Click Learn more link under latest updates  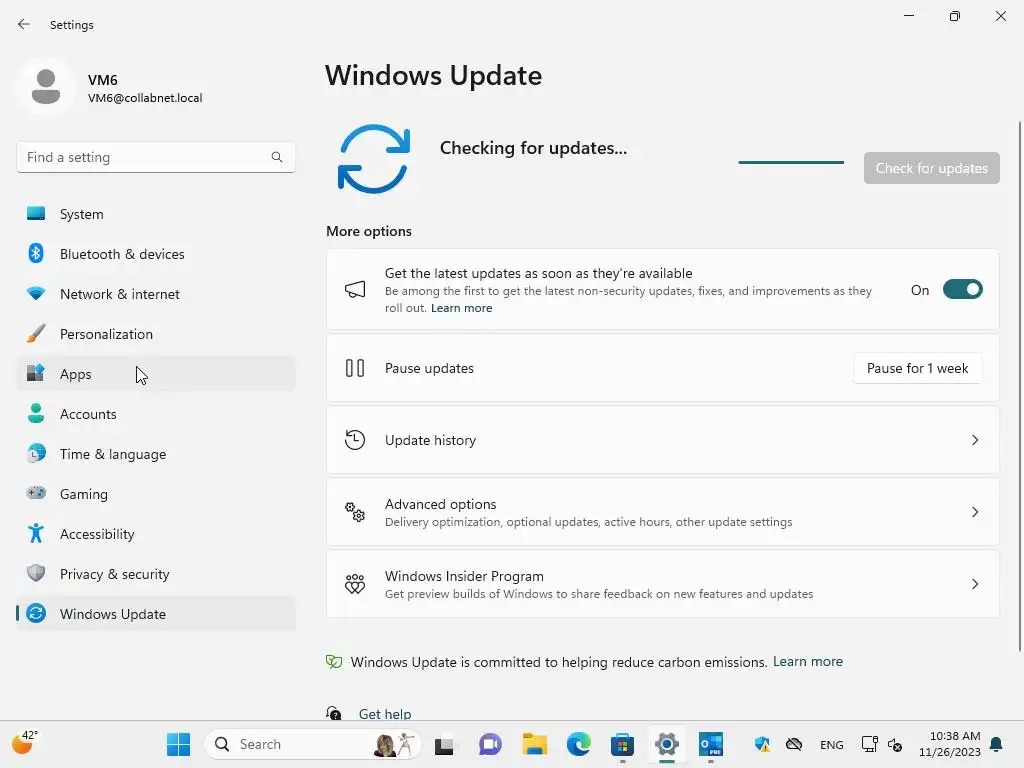[x=461, y=308]
